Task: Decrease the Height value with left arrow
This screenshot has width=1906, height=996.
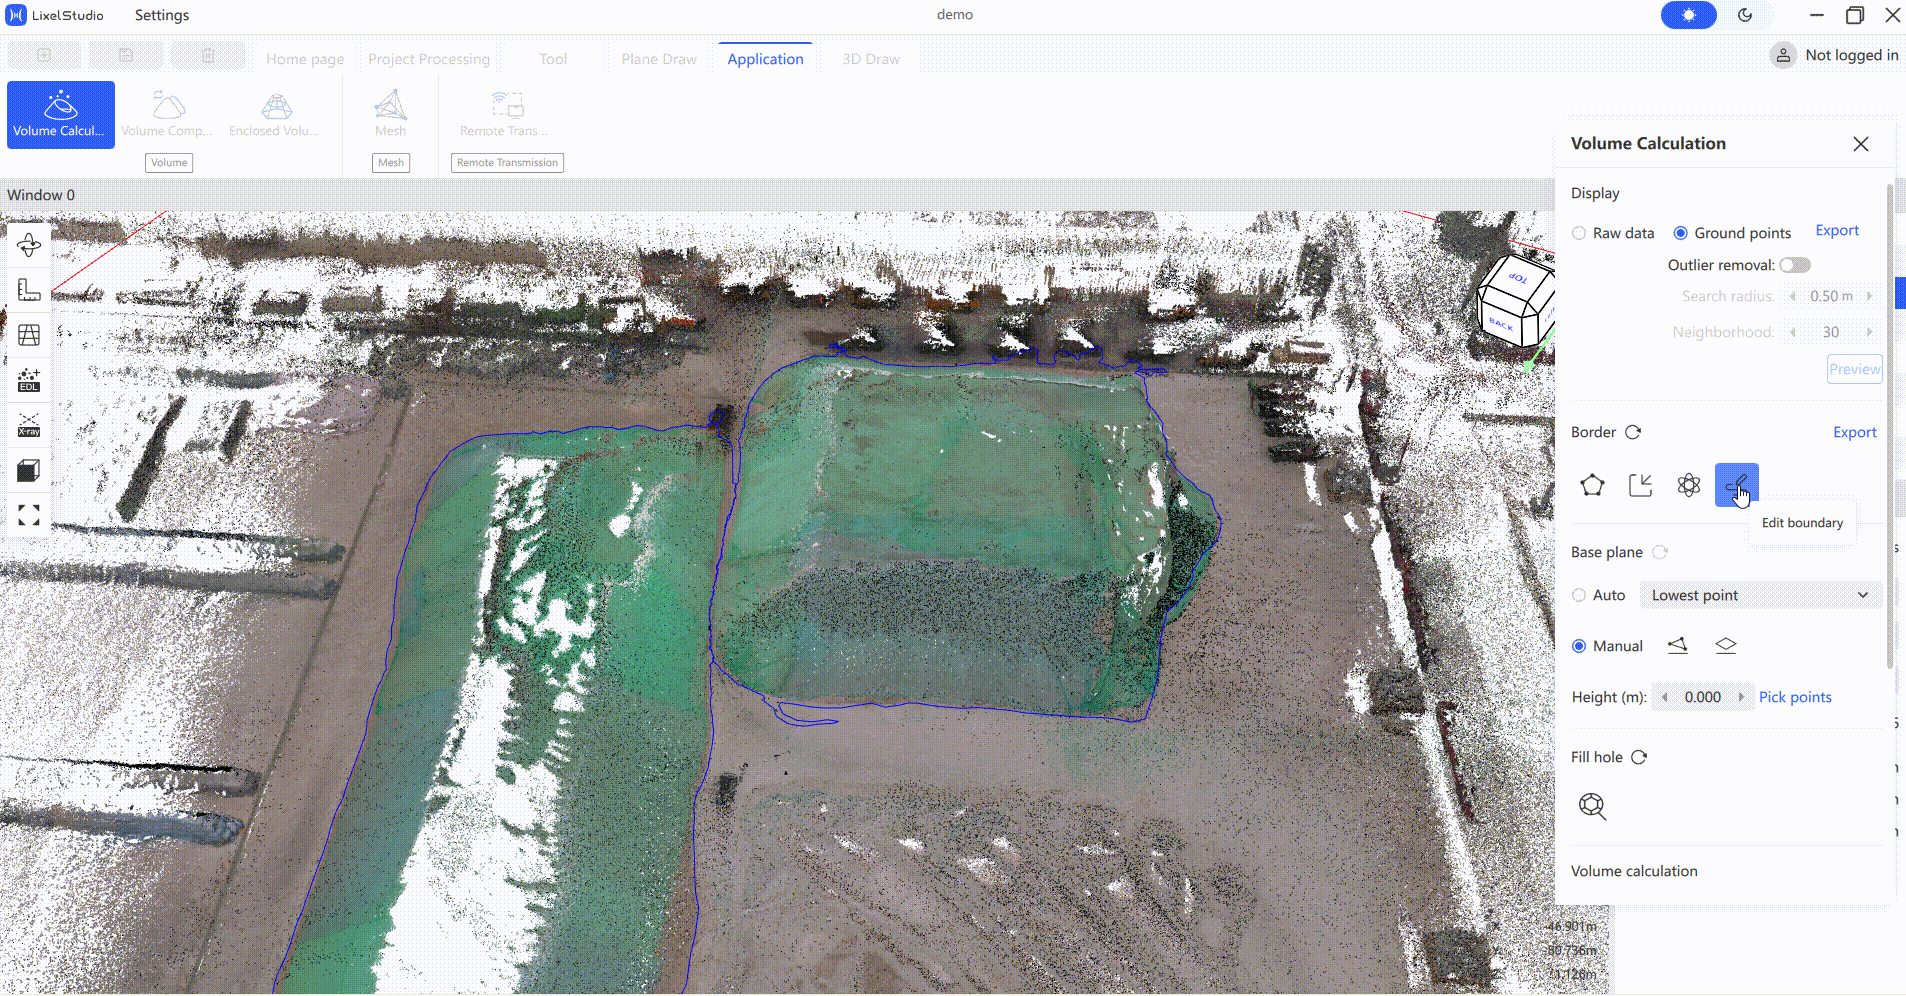Action: 1665,697
